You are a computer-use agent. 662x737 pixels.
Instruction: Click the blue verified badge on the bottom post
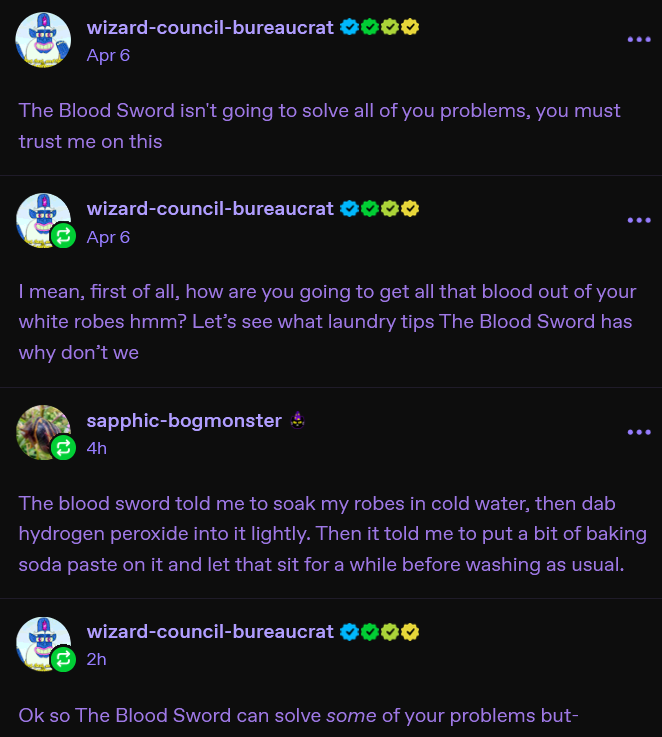349,632
